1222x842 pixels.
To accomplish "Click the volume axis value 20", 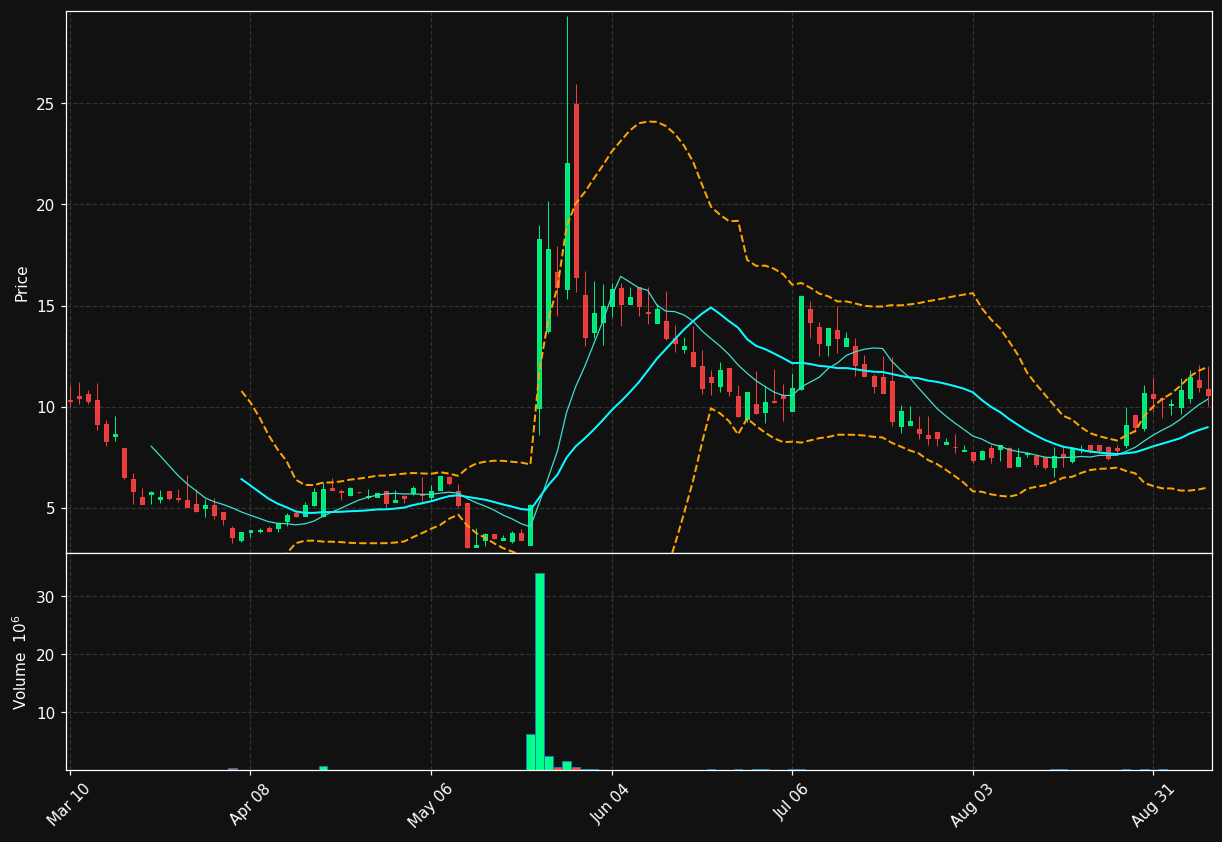I will (x=48, y=655).
